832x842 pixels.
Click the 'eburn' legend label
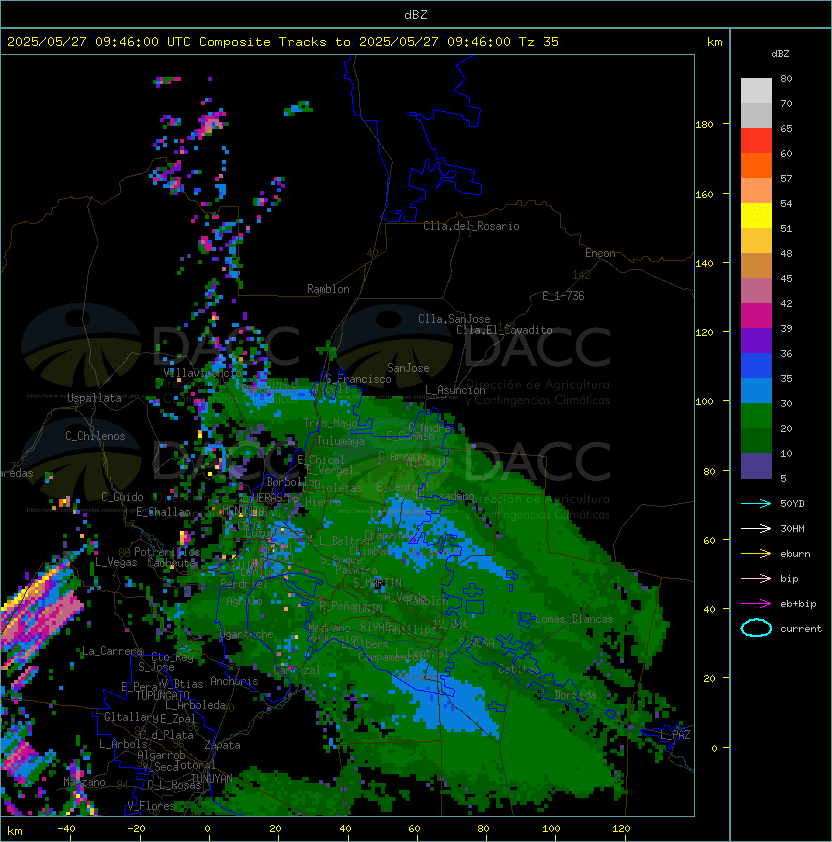795,554
